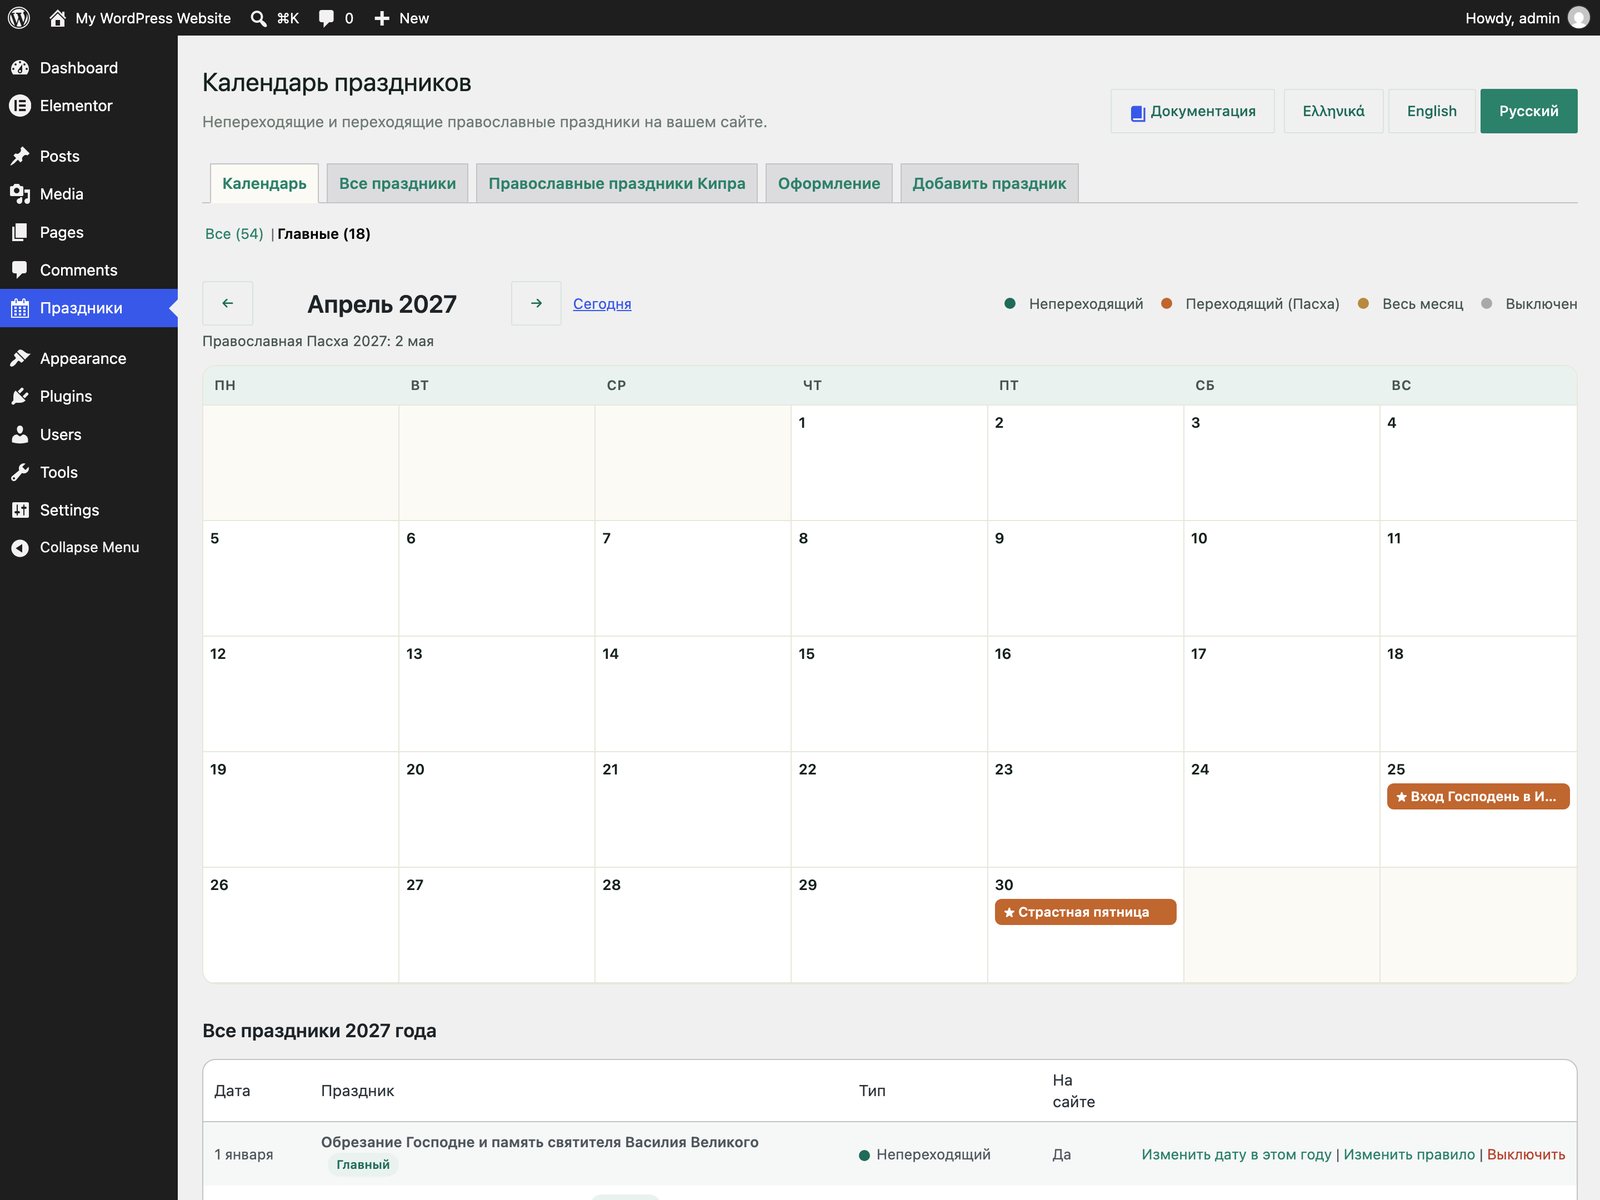
Task: Open the Праздники sidebar menu item
Action: click(89, 308)
